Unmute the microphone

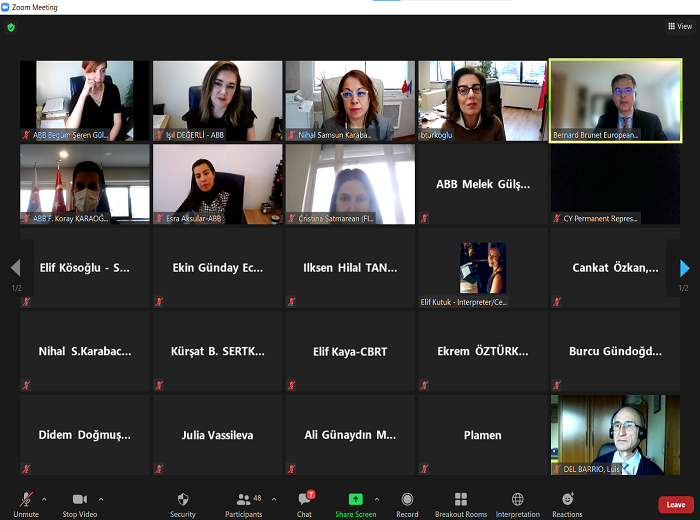pyautogui.click(x=26, y=500)
